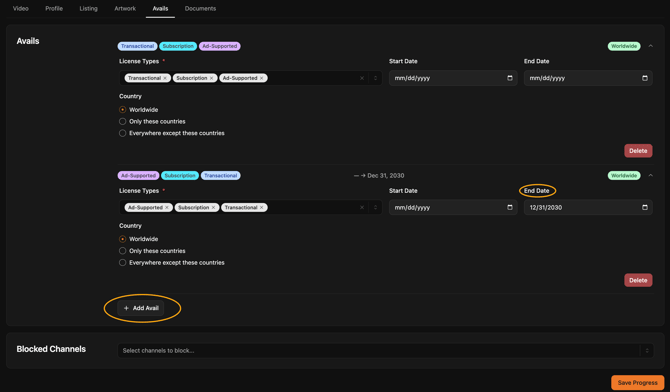Delete the second avail ending Dec 31, 2030
The height and width of the screenshot is (392, 670).
point(638,280)
